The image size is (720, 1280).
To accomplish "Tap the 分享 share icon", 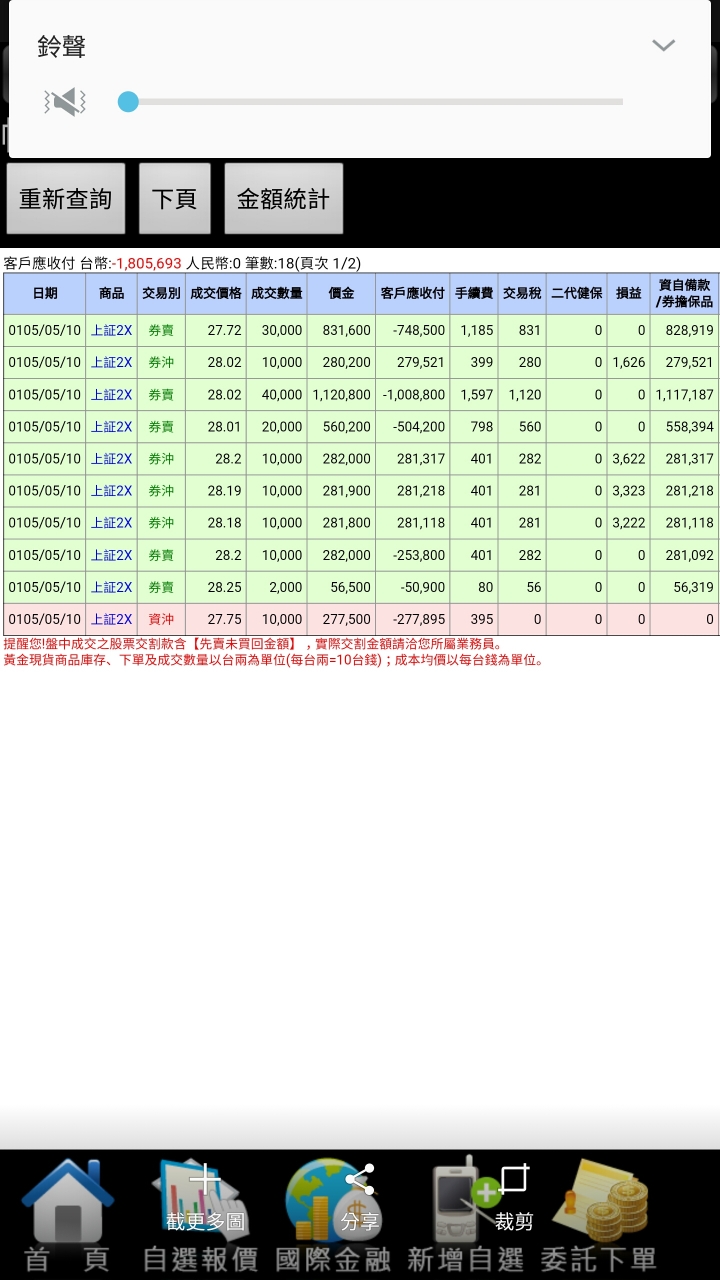I will click(x=360, y=1197).
